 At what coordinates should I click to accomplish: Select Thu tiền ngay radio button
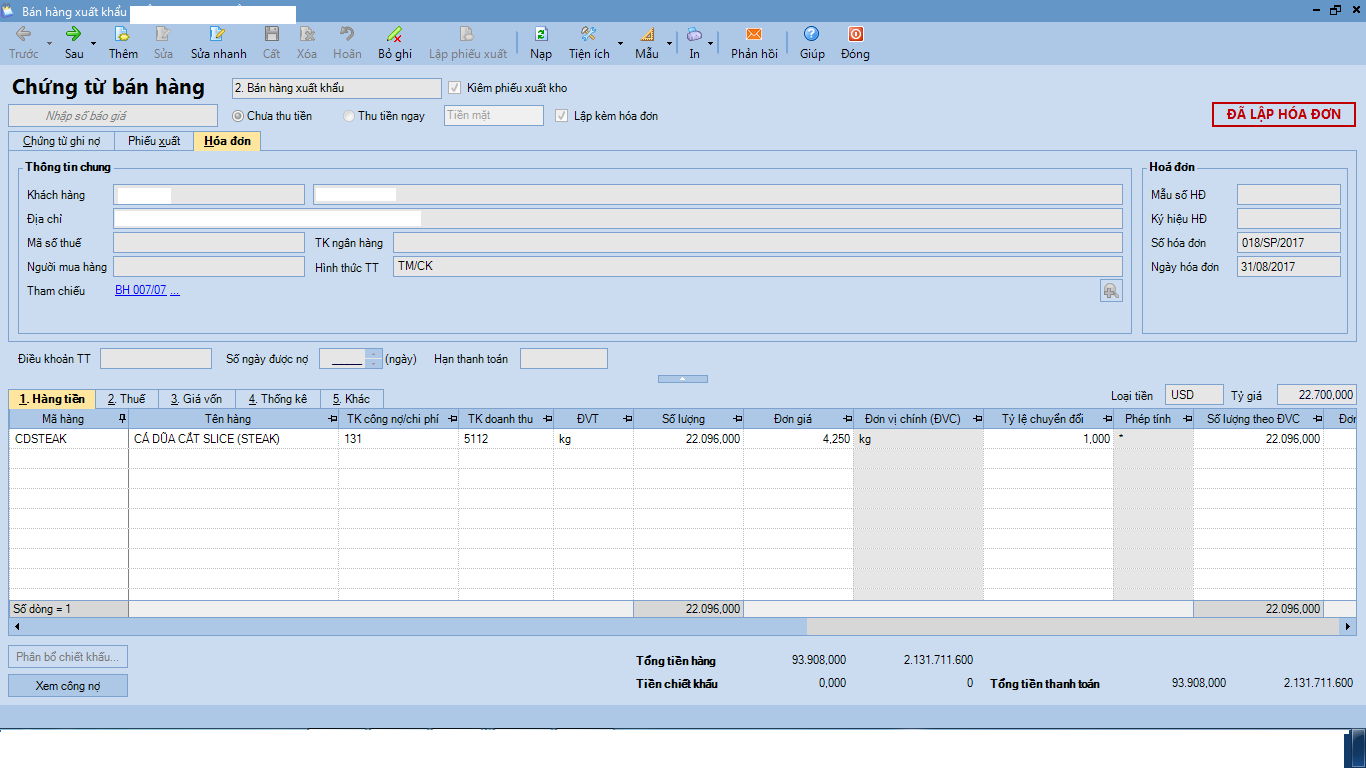click(x=349, y=116)
